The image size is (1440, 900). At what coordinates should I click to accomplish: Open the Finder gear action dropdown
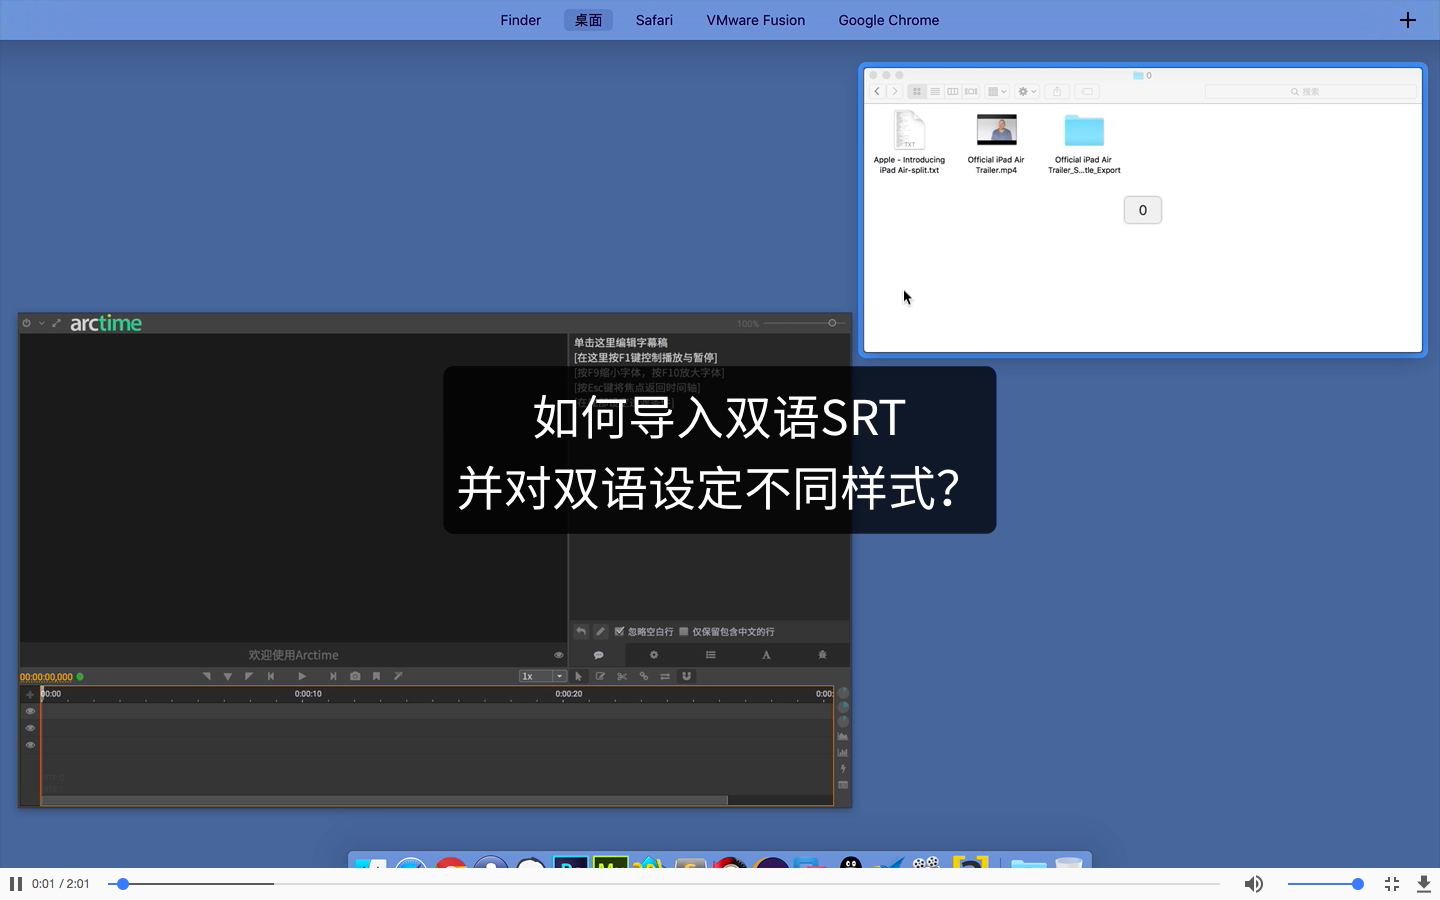tap(1027, 91)
